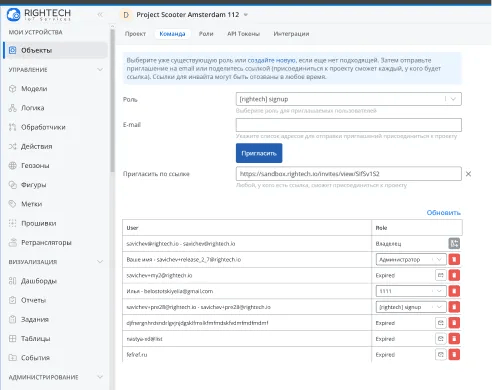Image resolution: width=496 pixels, height=390 pixels.
Task: Revoke the invite link with the X icon
Action: (468, 174)
